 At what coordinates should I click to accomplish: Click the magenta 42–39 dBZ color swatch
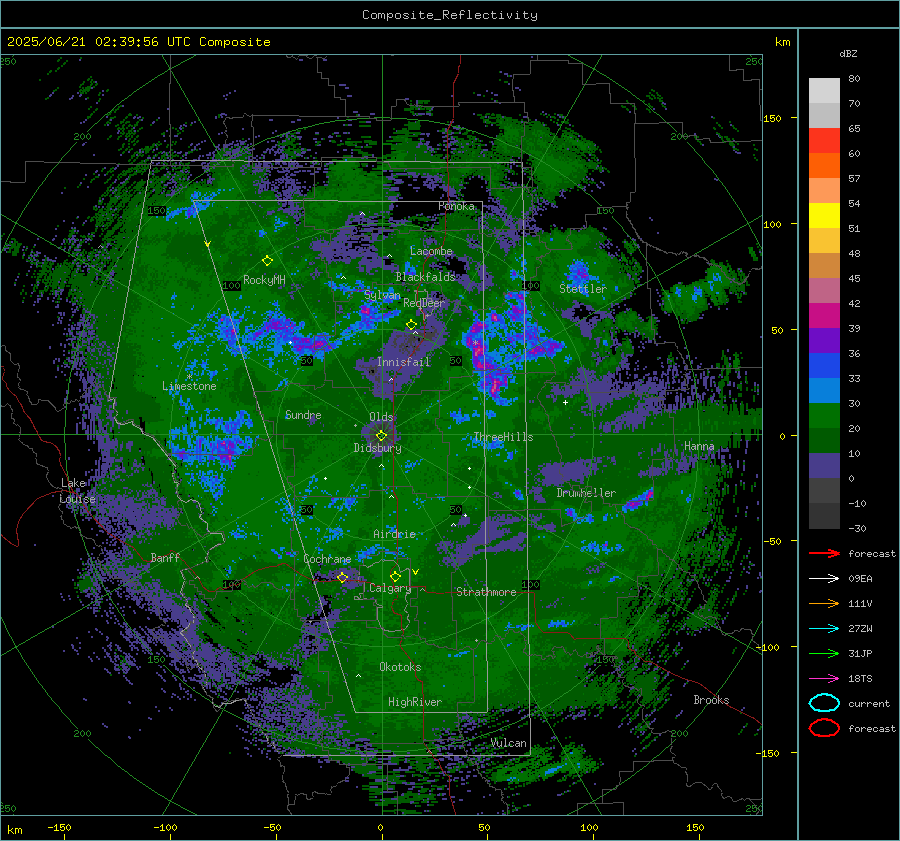(824, 315)
